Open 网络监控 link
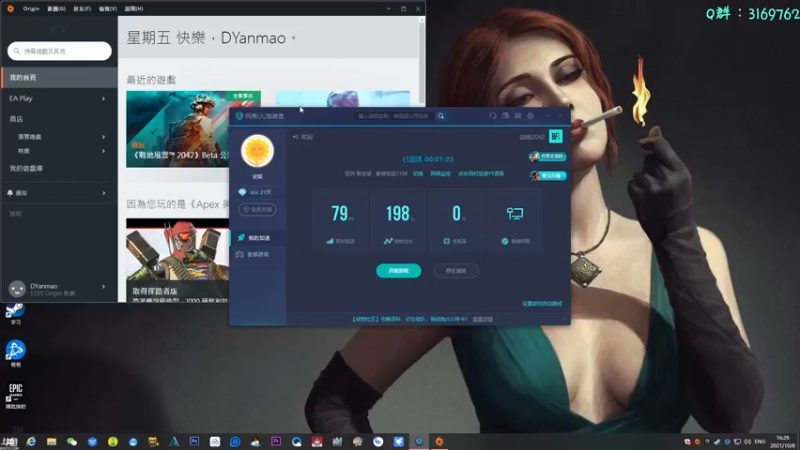The width and height of the screenshot is (800, 450). pyautogui.click(x=440, y=173)
